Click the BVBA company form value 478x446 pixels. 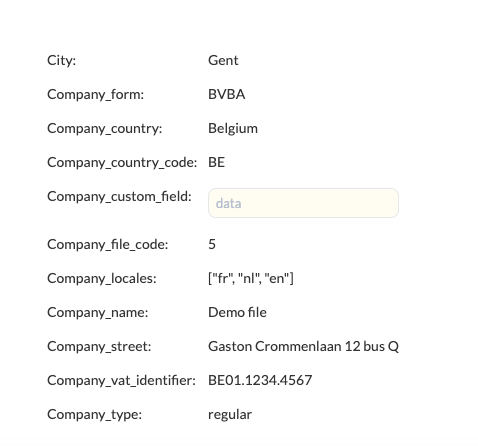tap(227, 94)
